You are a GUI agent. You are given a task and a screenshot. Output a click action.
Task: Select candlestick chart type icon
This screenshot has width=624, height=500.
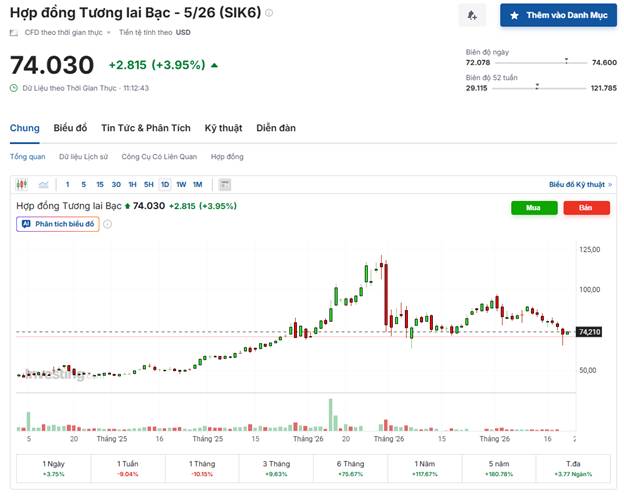[x=21, y=184]
